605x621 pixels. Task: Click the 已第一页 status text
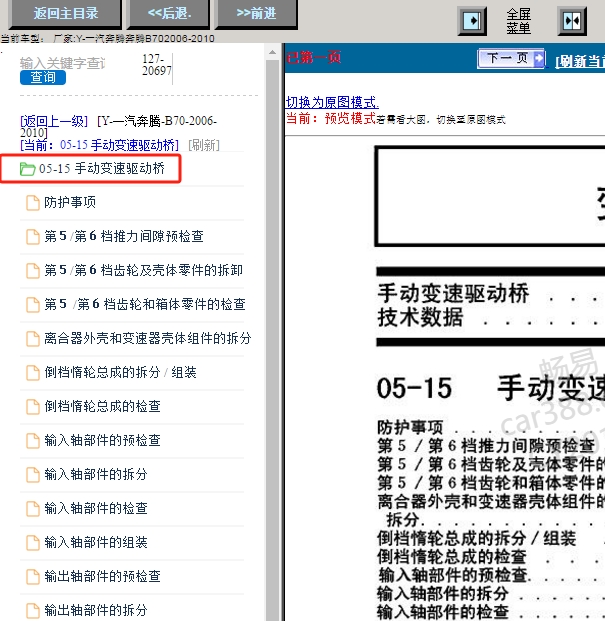(x=313, y=58)
